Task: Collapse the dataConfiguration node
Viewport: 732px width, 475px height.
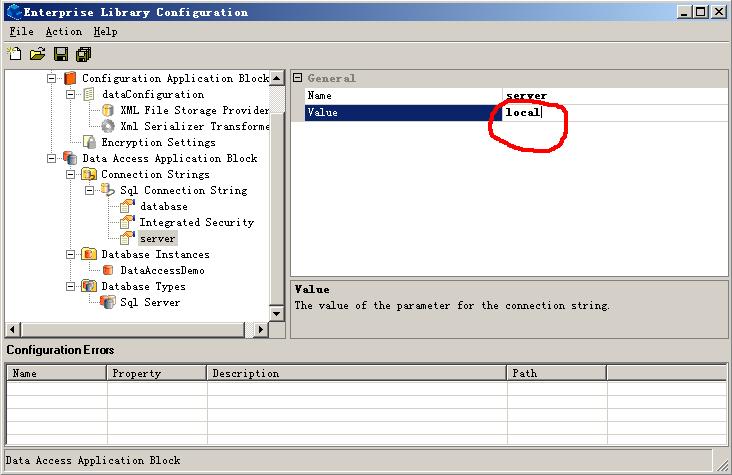Action: pyautogui.click(x=70, y=94)
